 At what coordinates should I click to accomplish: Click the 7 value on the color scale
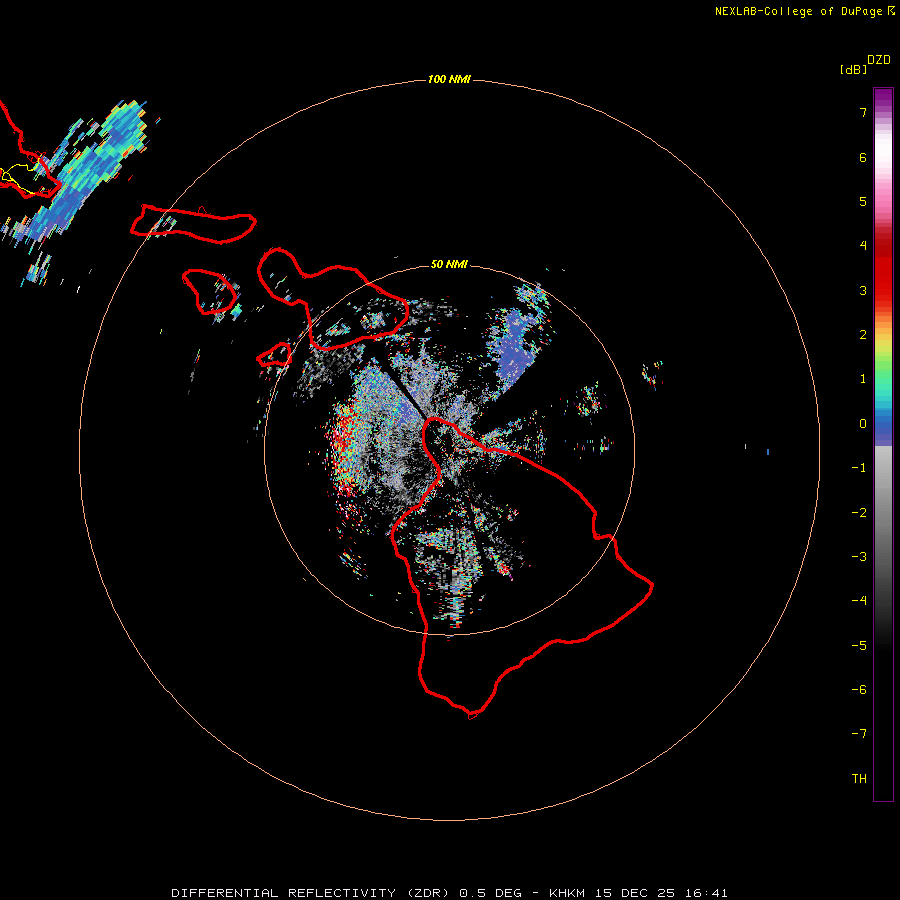click(x=863, y=112)
